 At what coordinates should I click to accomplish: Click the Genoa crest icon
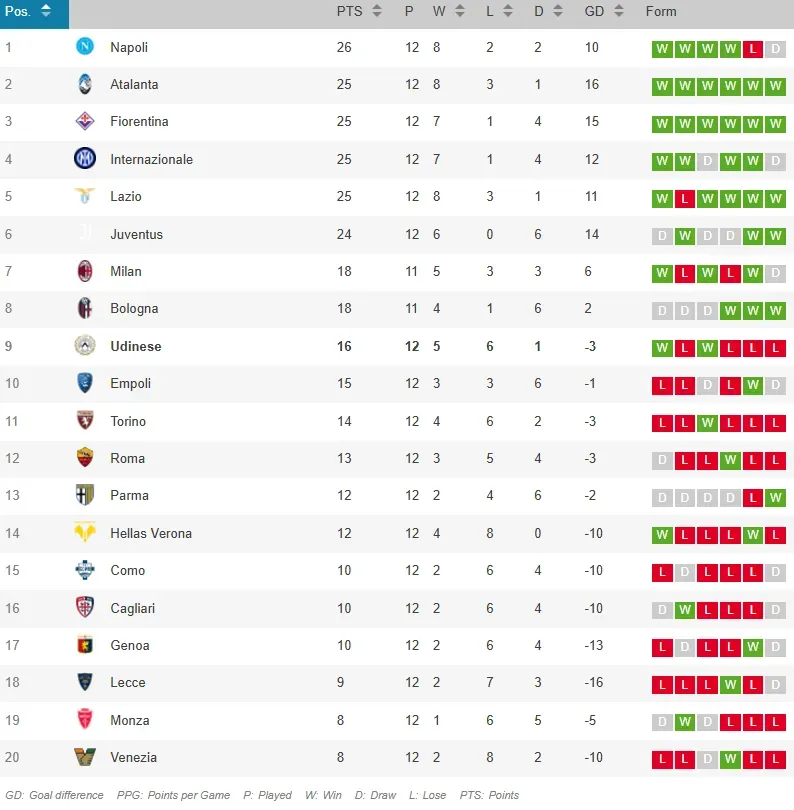tap(85, 646)
